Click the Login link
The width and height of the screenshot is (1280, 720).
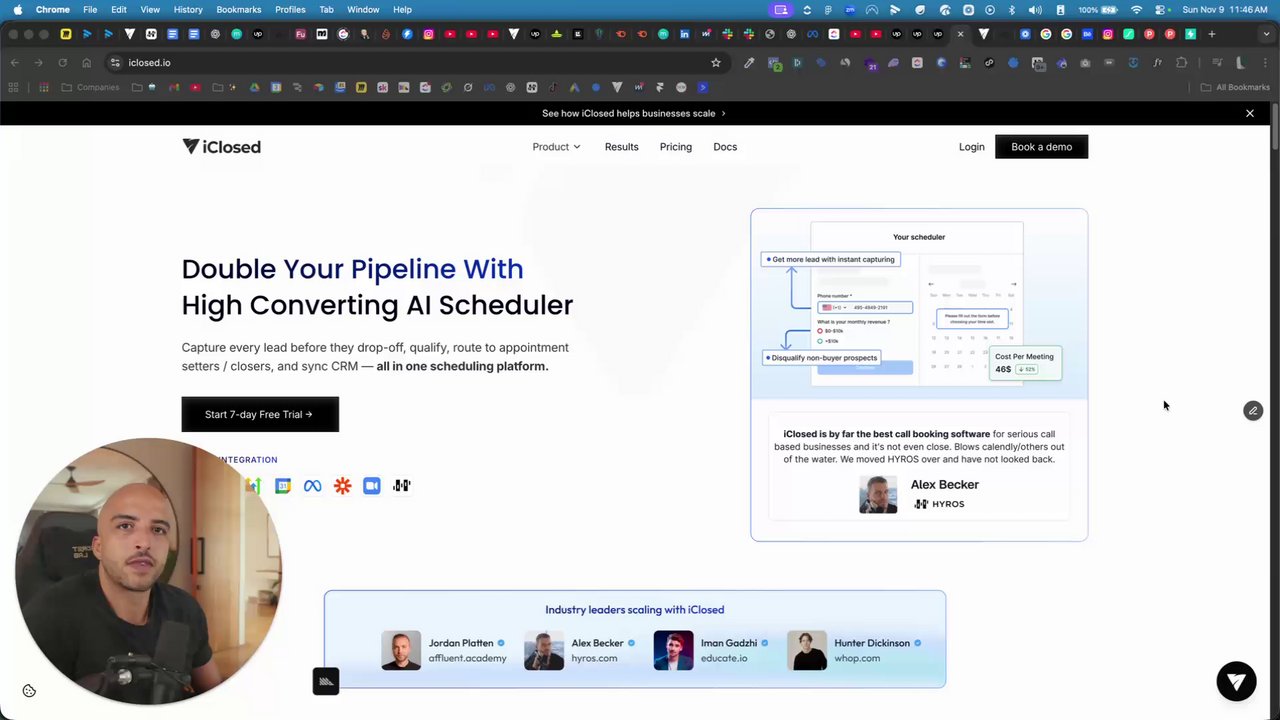pyautogui.click(x=971, y=147)
